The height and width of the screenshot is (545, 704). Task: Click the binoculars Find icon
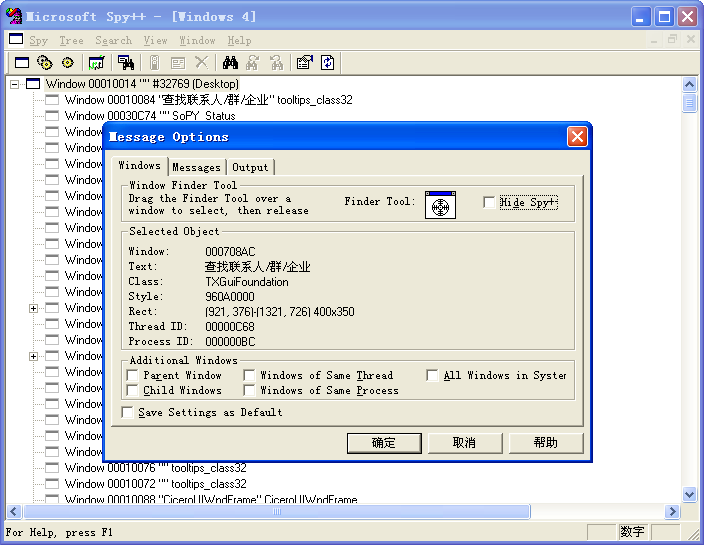tap(229, 63)
